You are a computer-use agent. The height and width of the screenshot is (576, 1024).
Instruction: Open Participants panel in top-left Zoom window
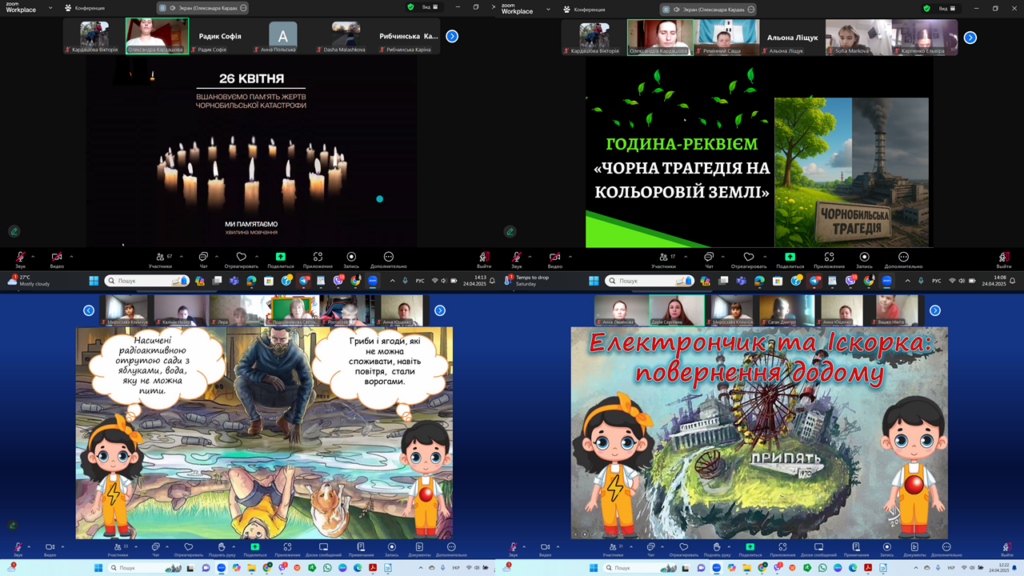coord(161,259)
